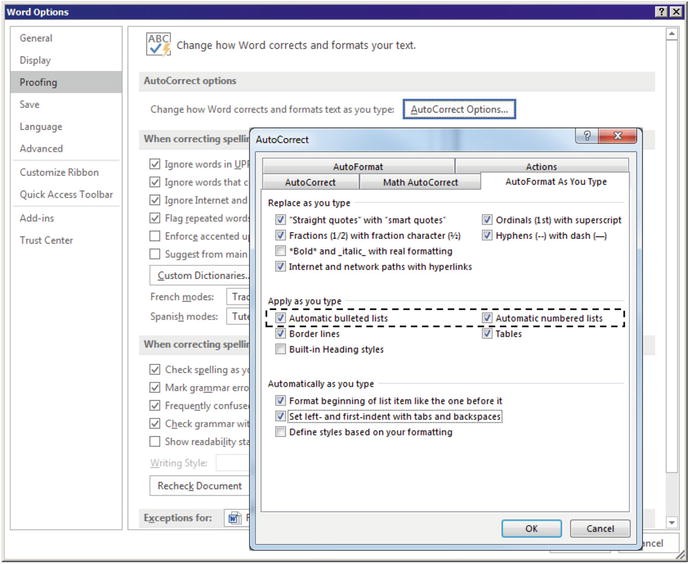
Task: Enable Suggest from main dictionary only
Action: coord(154,254)
